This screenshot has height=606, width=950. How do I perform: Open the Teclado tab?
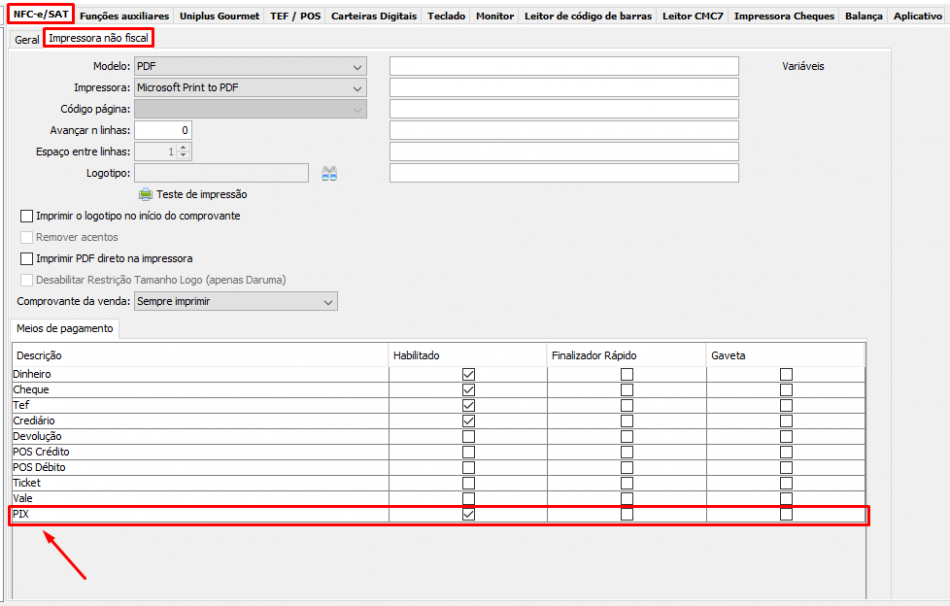pos(446,16)
